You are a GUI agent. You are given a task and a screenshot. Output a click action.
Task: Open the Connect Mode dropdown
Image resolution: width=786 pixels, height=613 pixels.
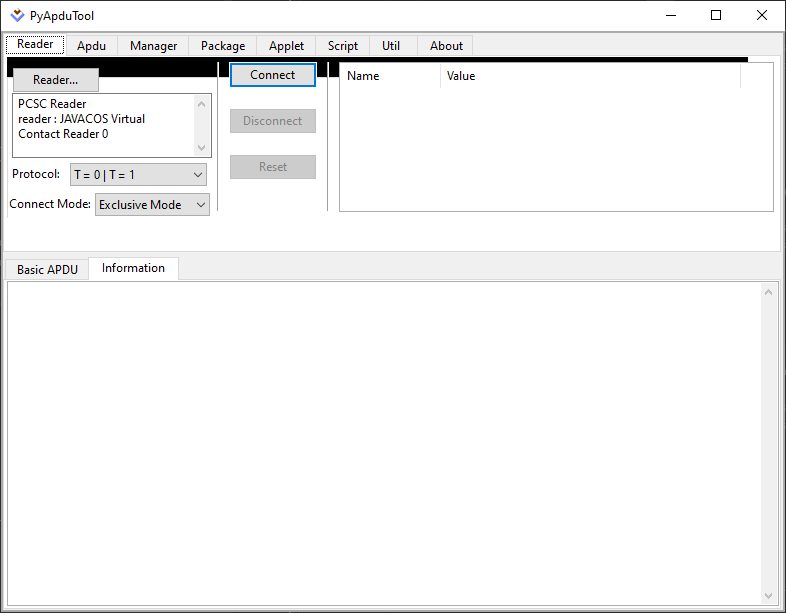pyautogui.click(x=152, y=205)
